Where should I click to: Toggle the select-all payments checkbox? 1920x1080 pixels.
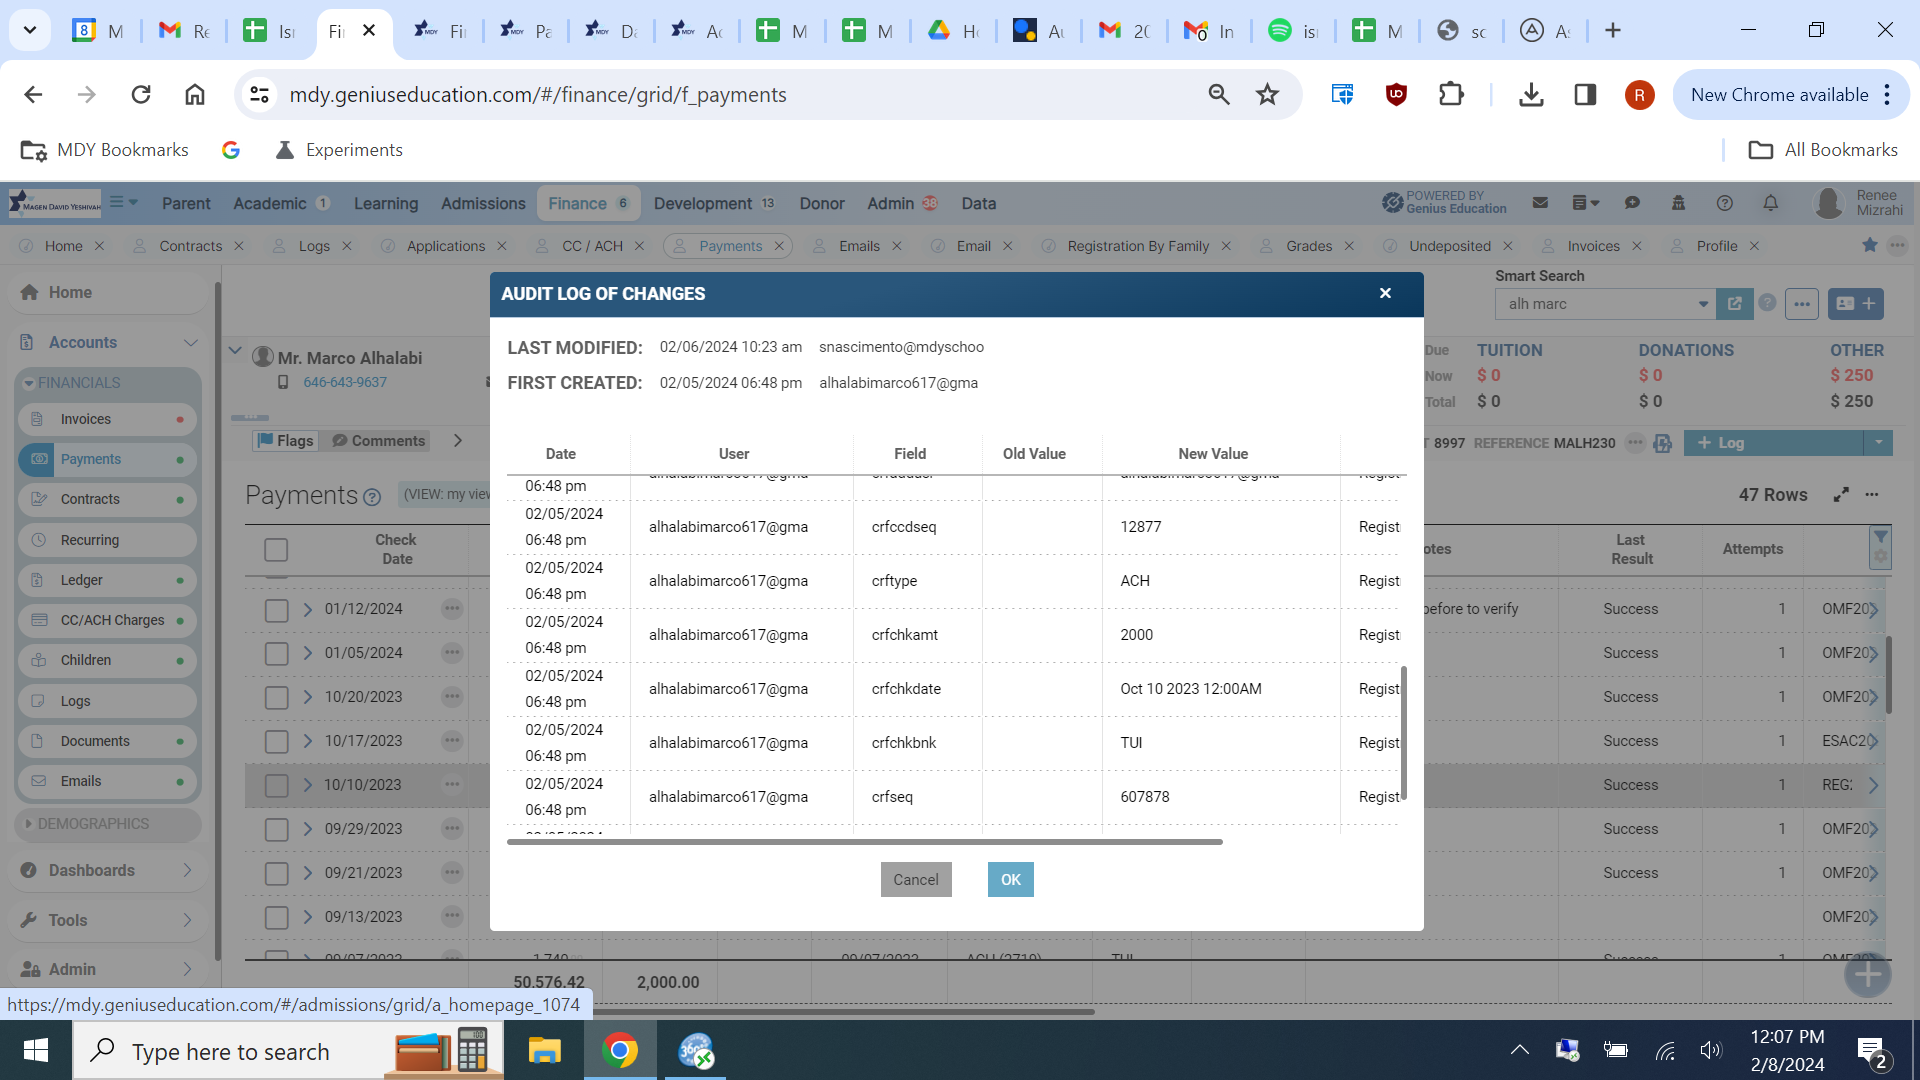click(x=276, y=549)
